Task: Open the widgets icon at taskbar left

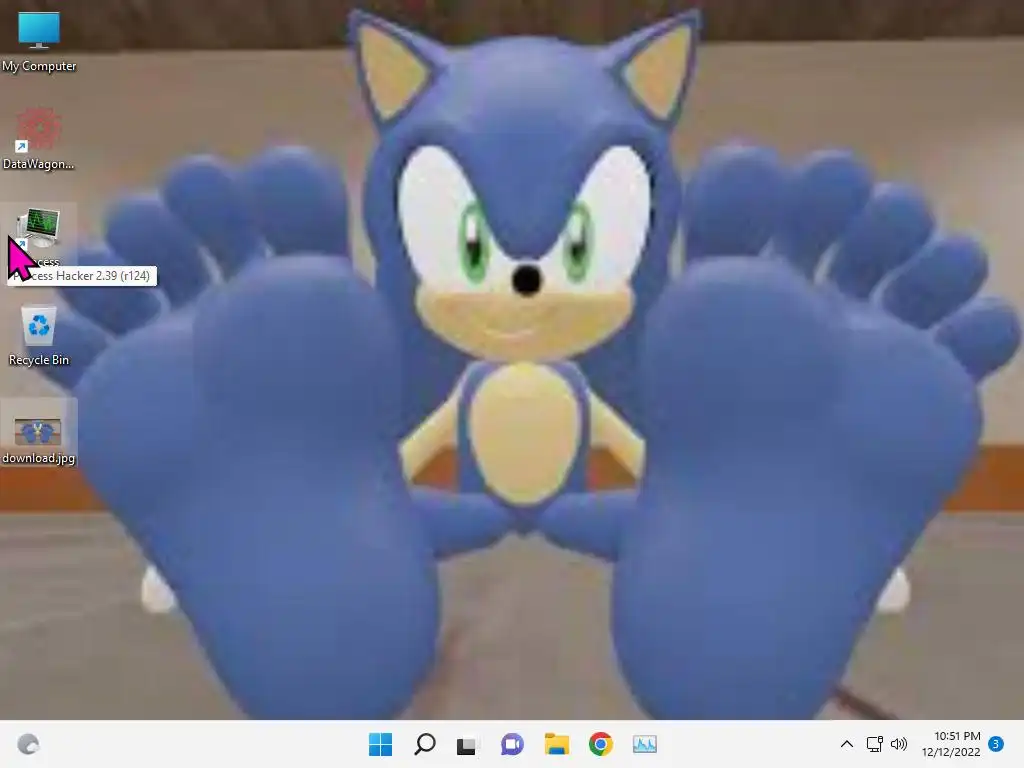Action: [x=28, y=744]
